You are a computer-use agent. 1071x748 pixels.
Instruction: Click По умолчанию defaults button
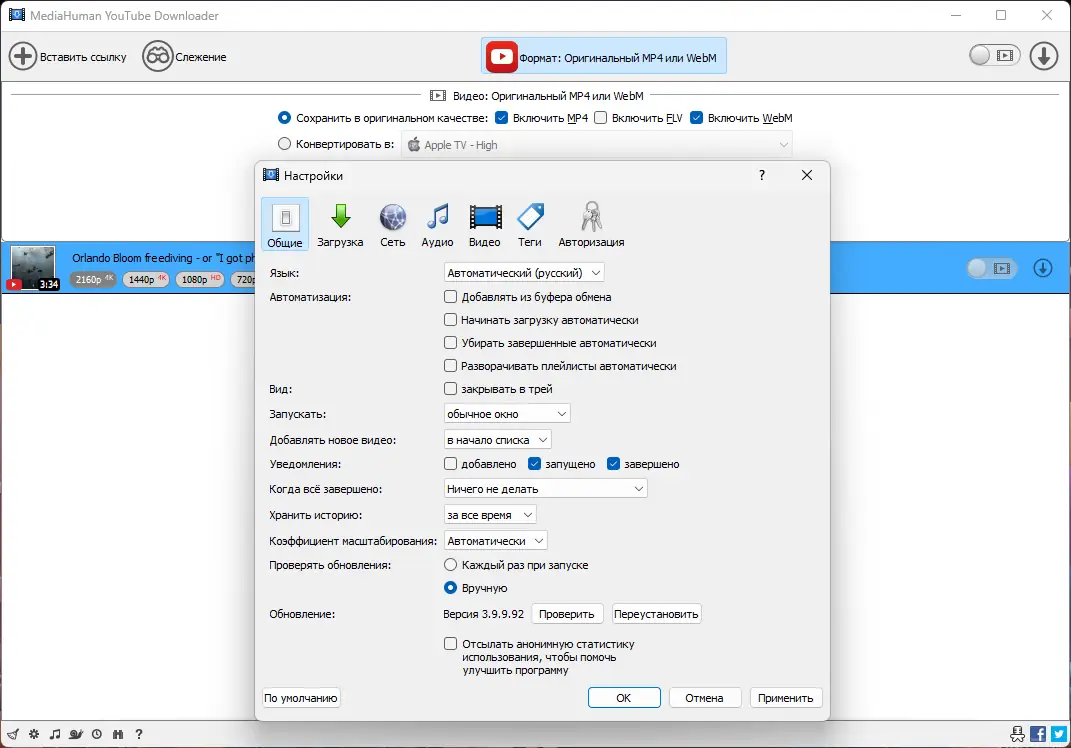tap(301, 698)
